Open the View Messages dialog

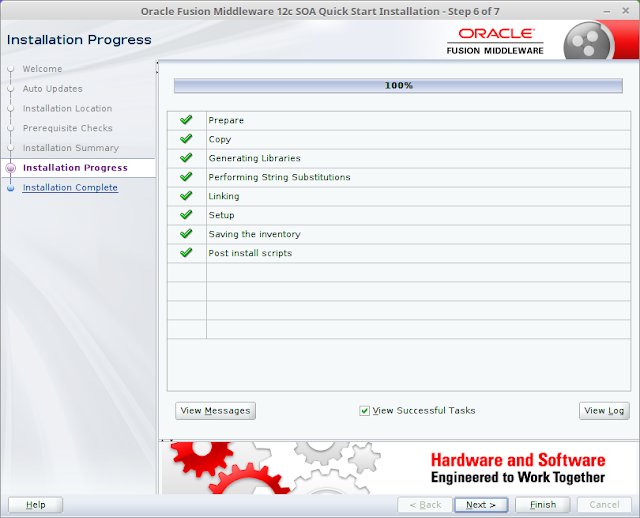click(216, 411)
